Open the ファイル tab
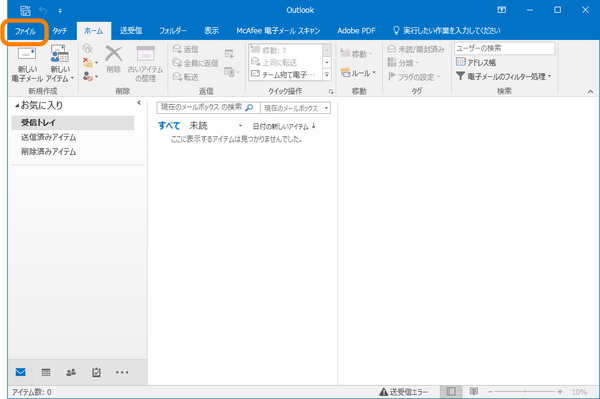This screenshot has width=600, height=399. [x=25, y=31]
